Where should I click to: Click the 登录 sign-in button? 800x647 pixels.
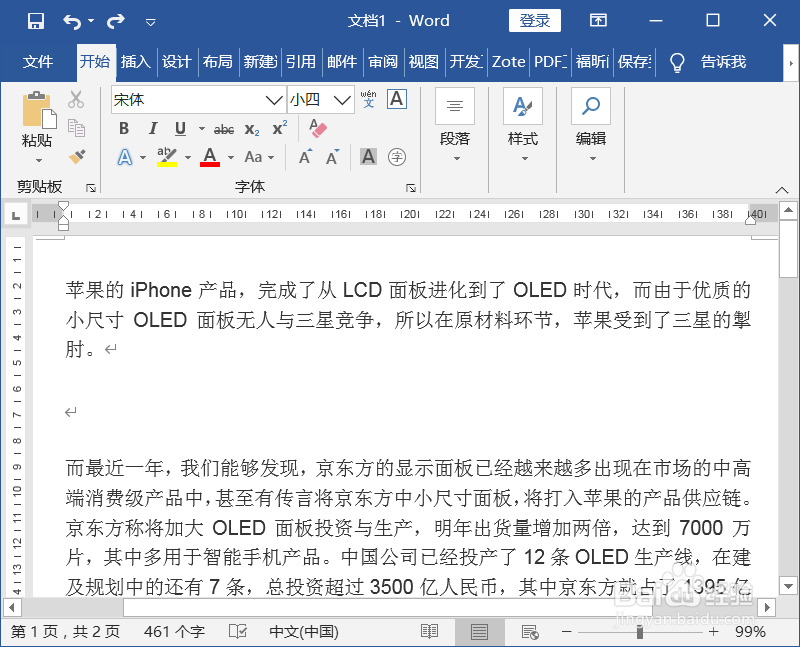(x=534, y=20)
